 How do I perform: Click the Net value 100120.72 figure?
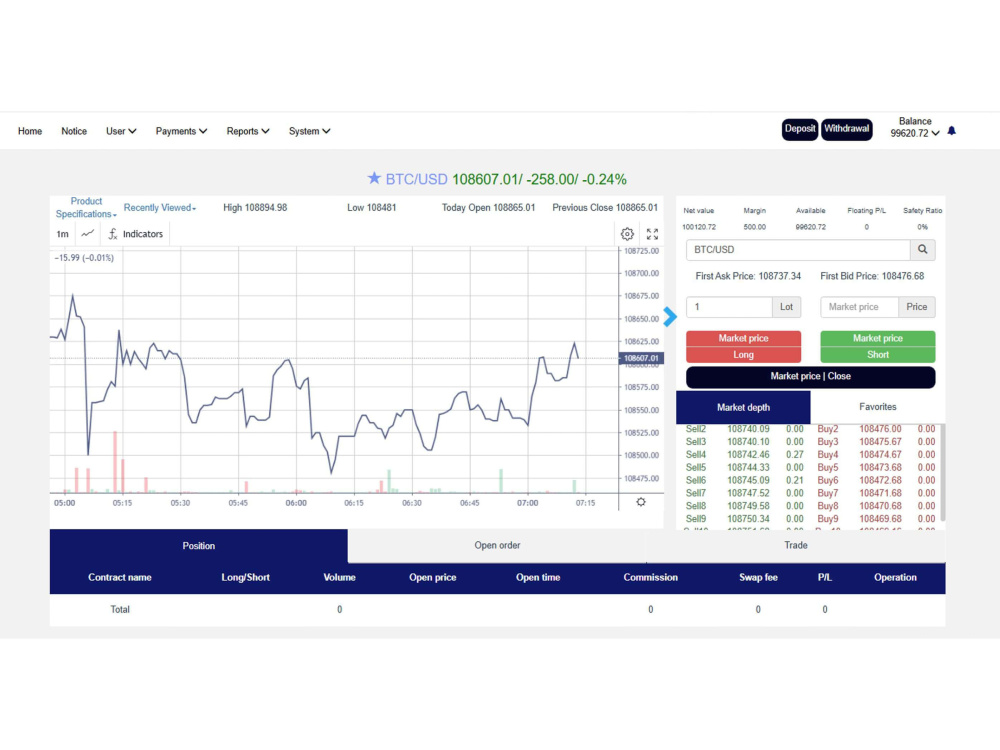click(x=699, y=227)
